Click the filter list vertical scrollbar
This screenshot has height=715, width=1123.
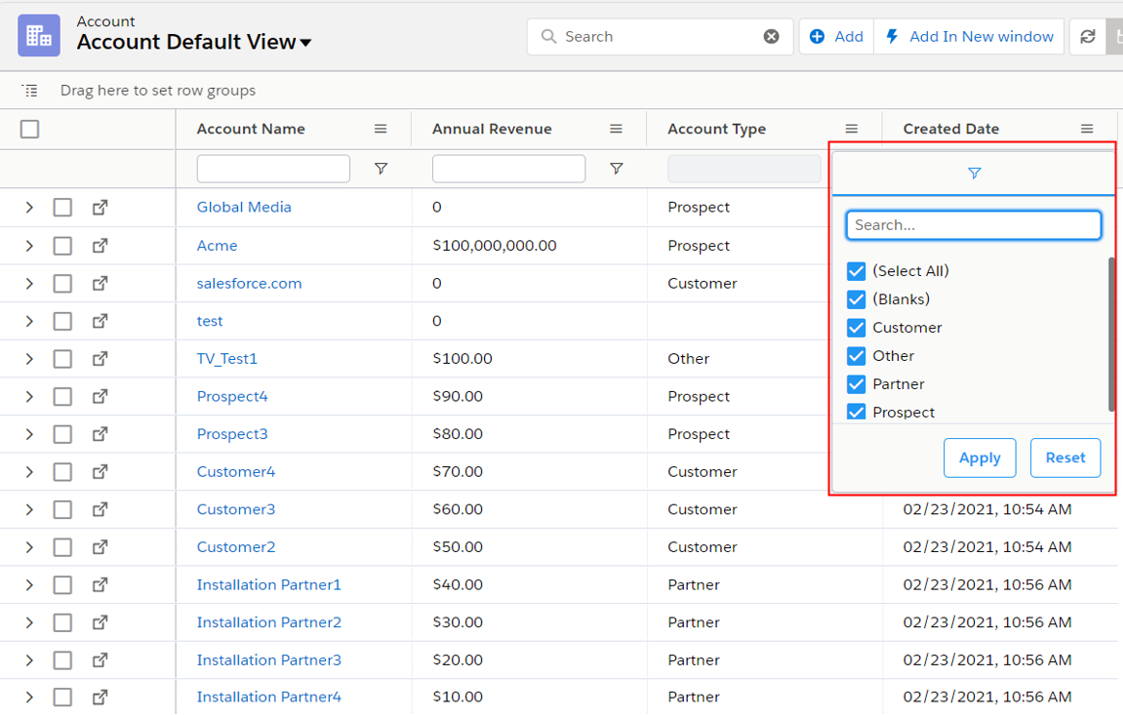(1111, 333)
